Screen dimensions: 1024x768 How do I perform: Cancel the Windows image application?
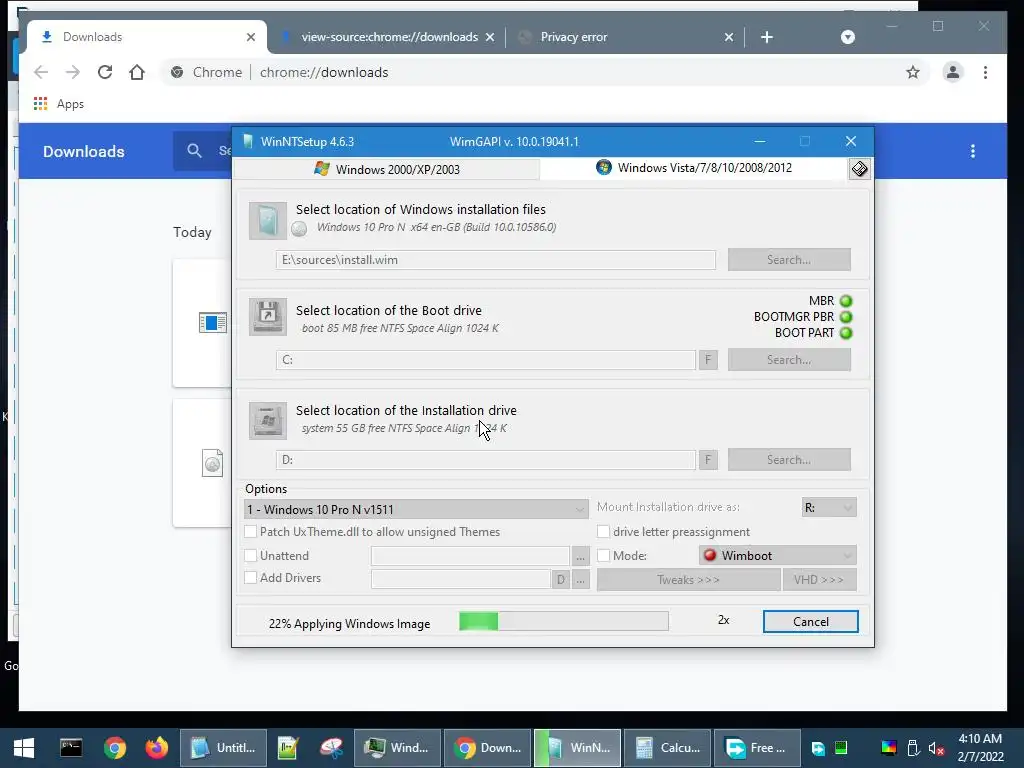pos(810,622)
